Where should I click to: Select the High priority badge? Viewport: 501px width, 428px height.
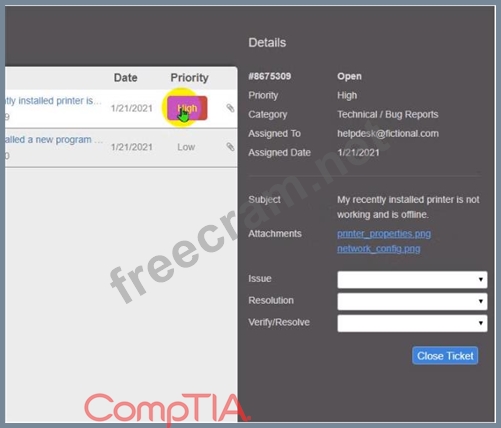point(187,108)
